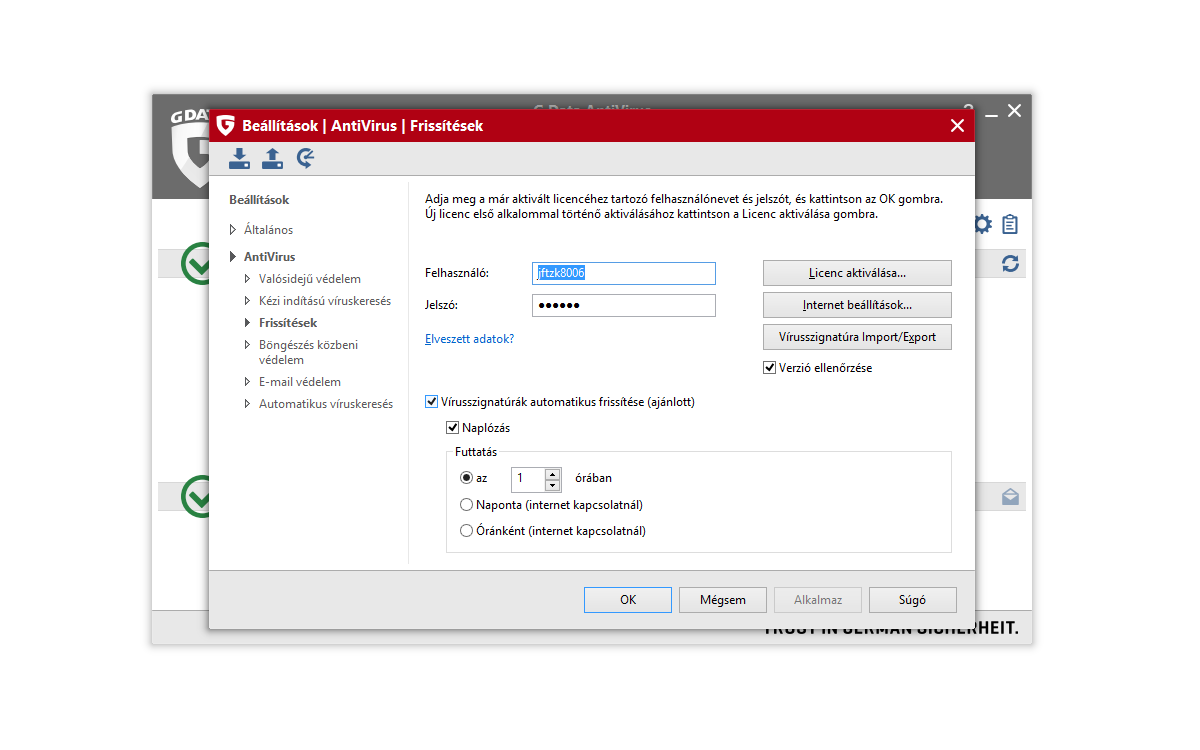Select Óránként (internet kapcsolatnál) radio button

tap(466, 531)
